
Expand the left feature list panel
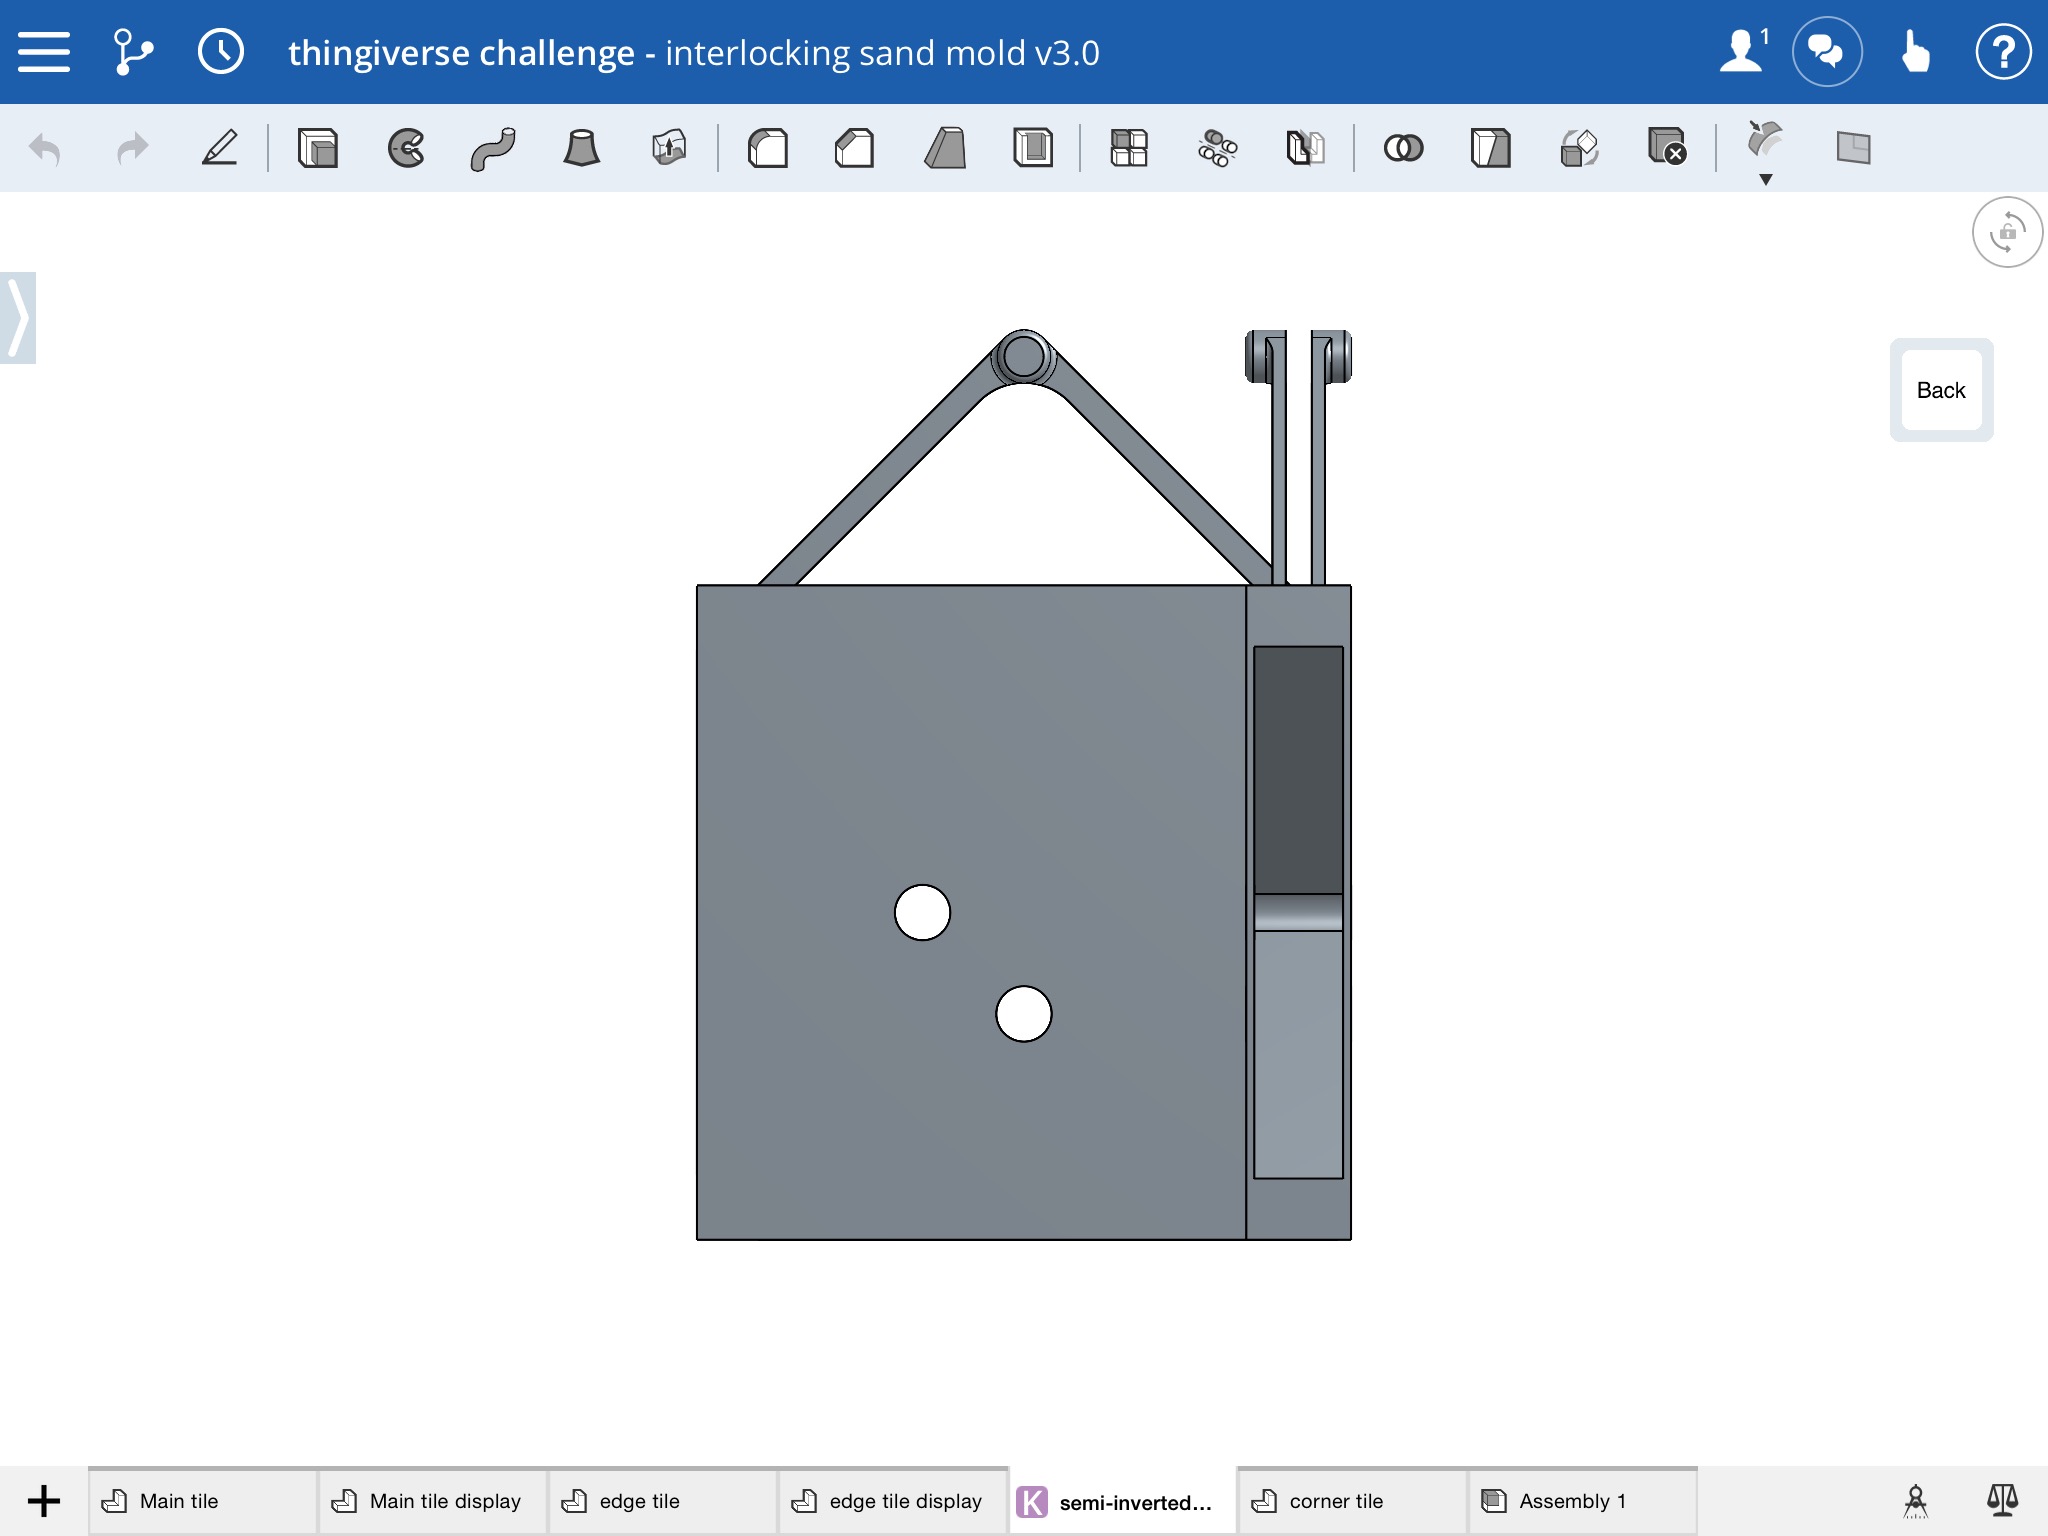(18, 318)
